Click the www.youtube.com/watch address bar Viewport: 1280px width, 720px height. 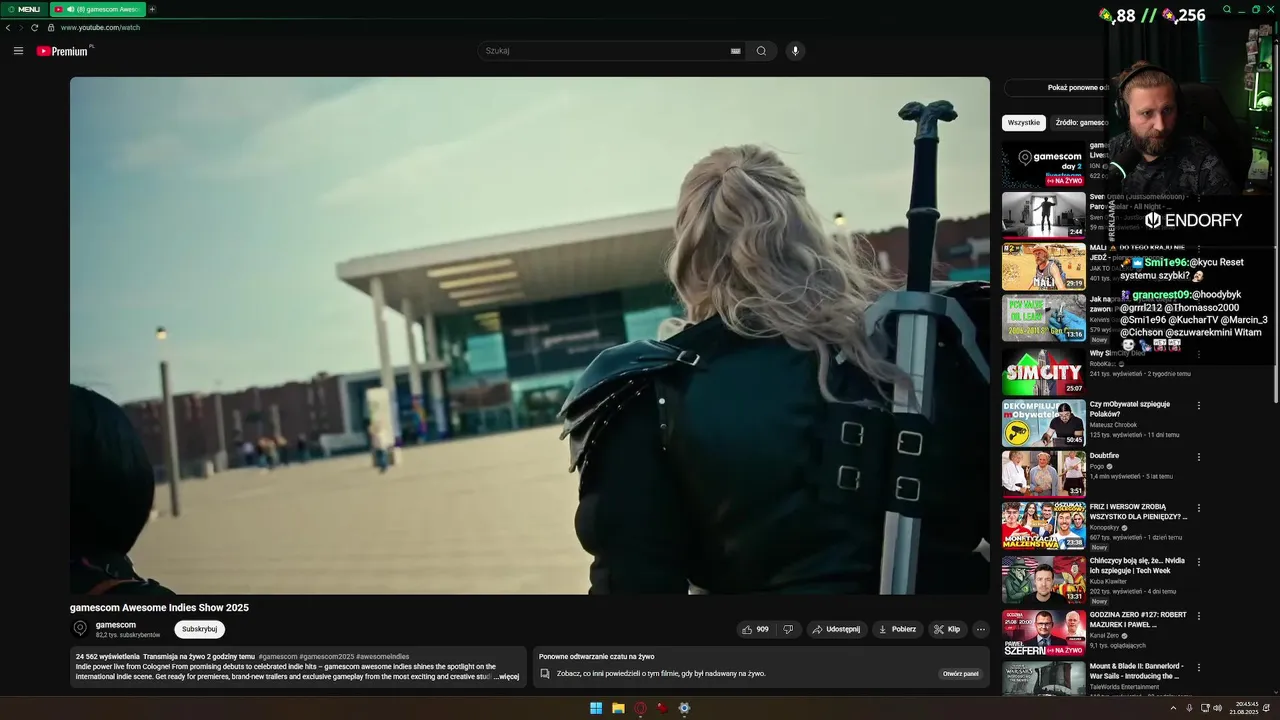point(100,27)
